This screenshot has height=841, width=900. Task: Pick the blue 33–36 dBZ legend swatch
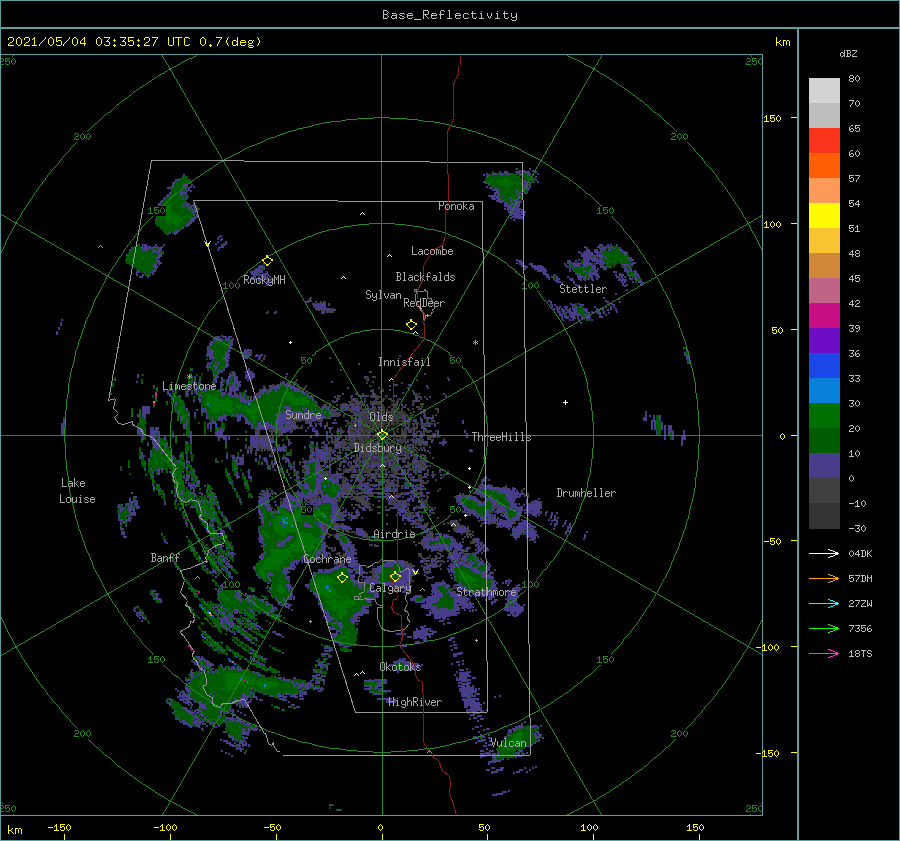pyautogui.click(x=824, y=366)
